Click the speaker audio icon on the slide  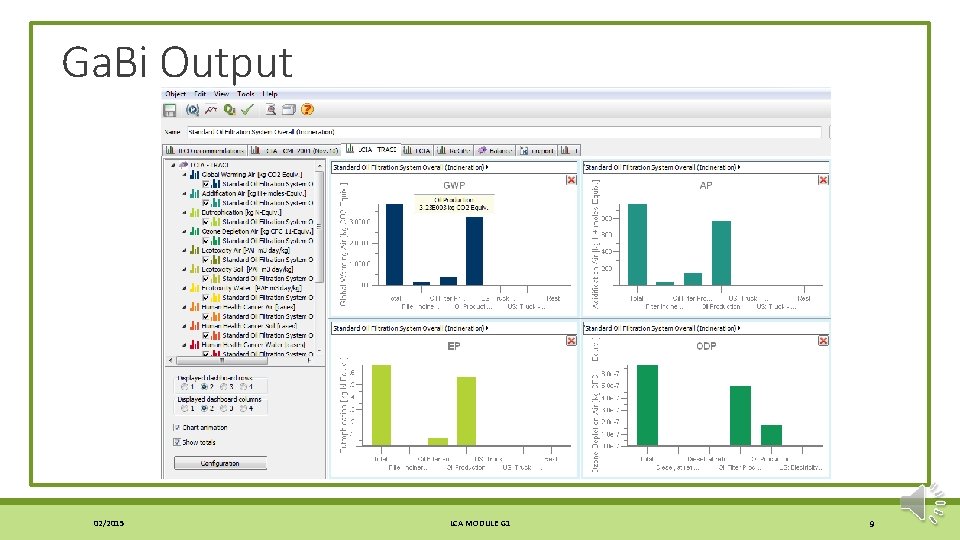923,503
